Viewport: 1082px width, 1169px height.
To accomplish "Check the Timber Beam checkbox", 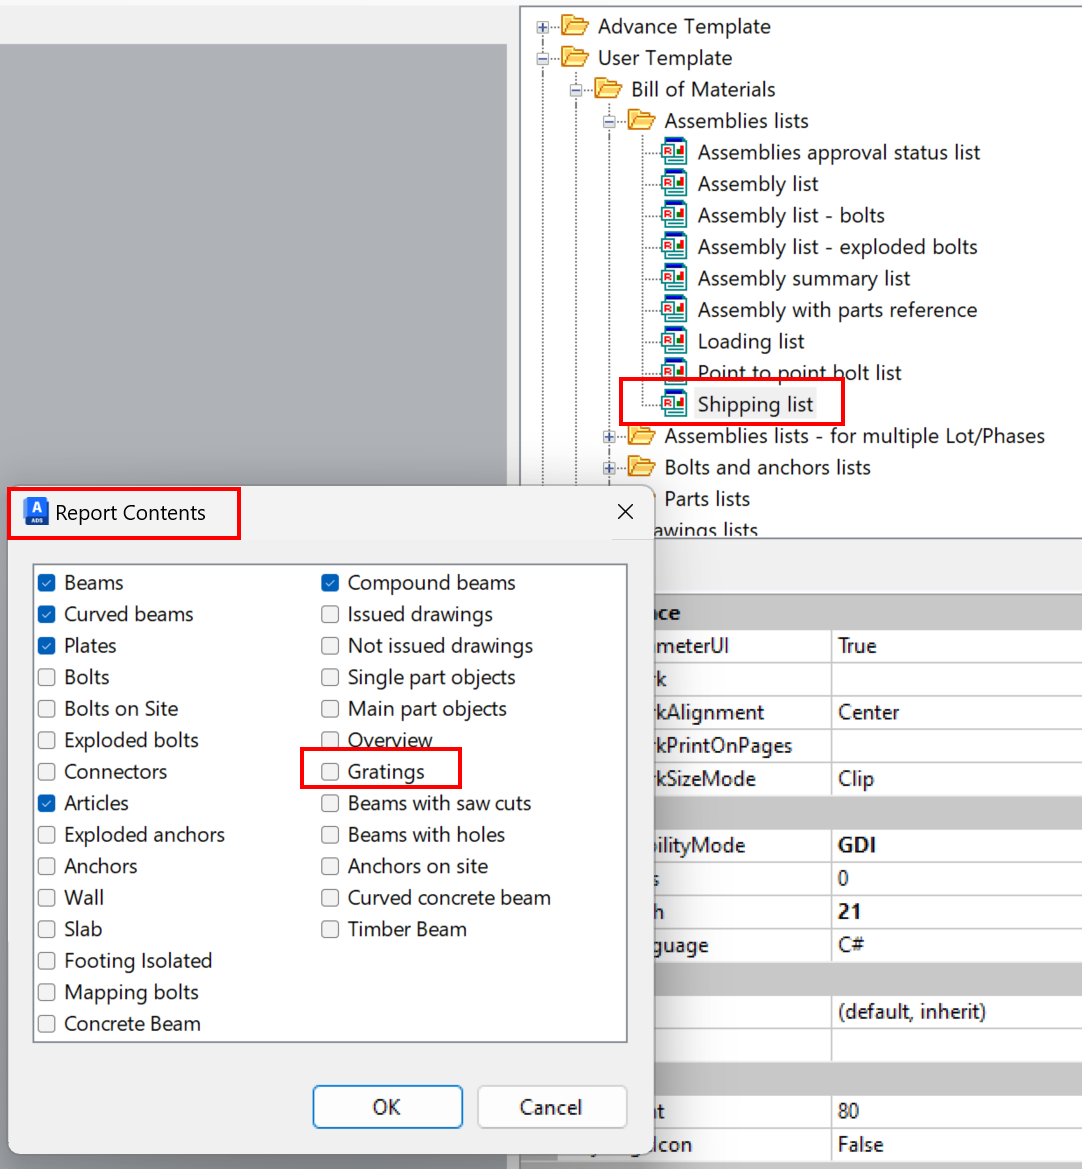I will [x=330, y=929].
